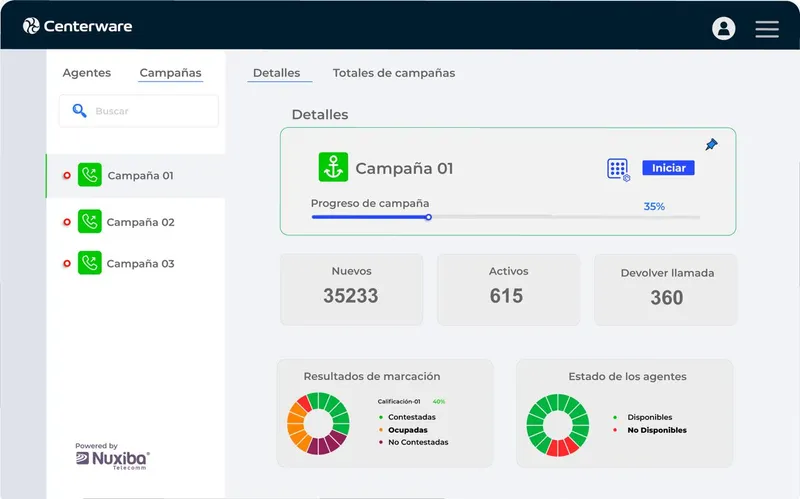Open the Detalles tab
The height and width of the screenshot is (499, 800).
tap(277, 72)
